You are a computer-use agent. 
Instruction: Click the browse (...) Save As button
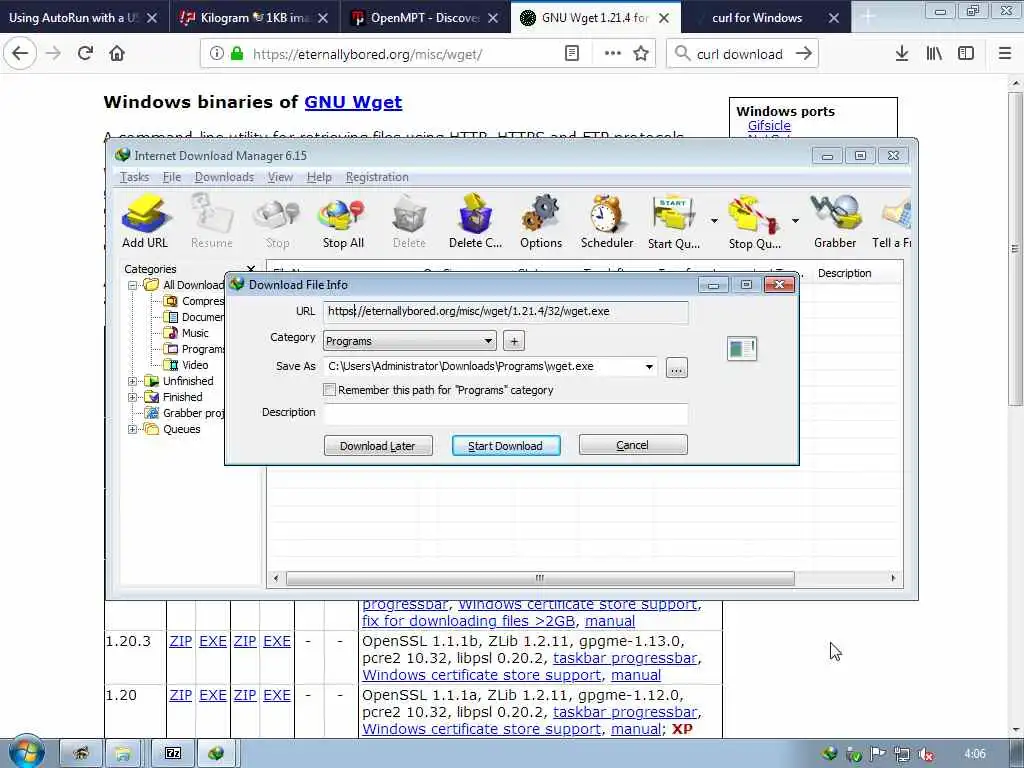click(677, 368)
